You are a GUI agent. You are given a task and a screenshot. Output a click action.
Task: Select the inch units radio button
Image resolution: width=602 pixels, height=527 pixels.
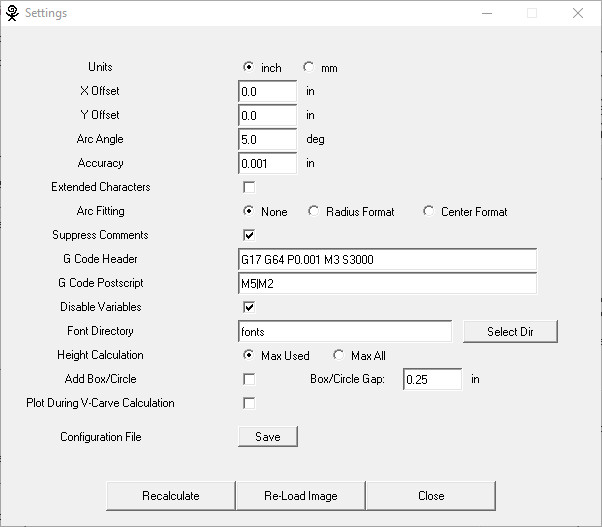coord(248,67)
